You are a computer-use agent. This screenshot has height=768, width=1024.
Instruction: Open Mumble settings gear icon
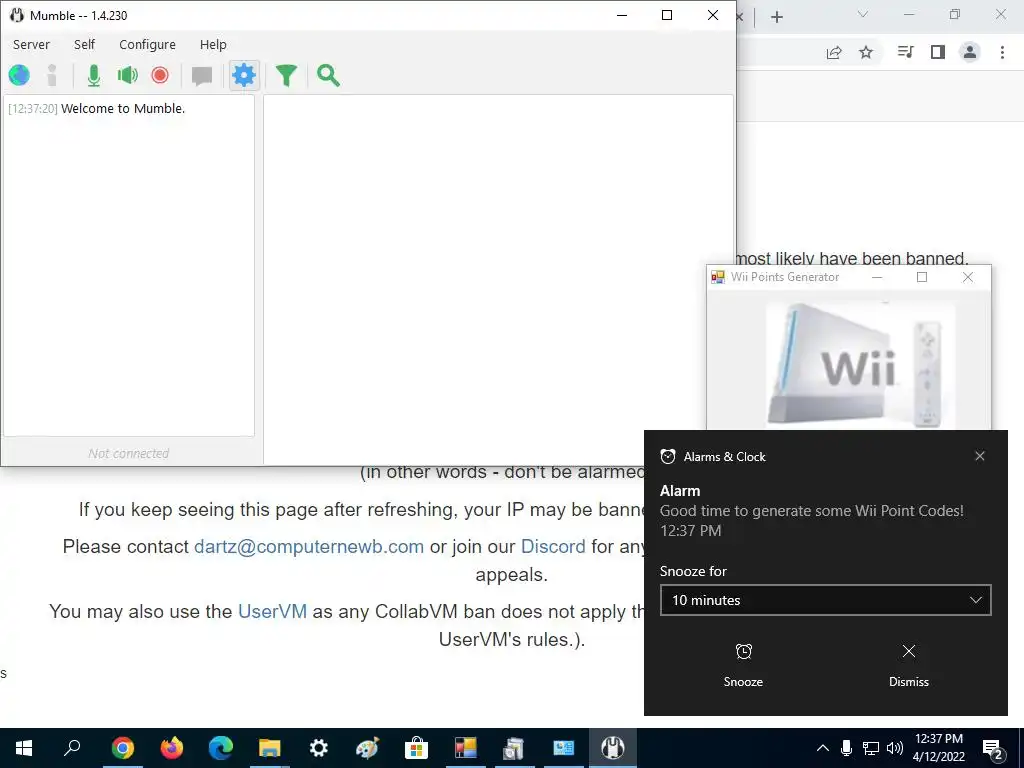pyautogui.click(x=244, y=75)
